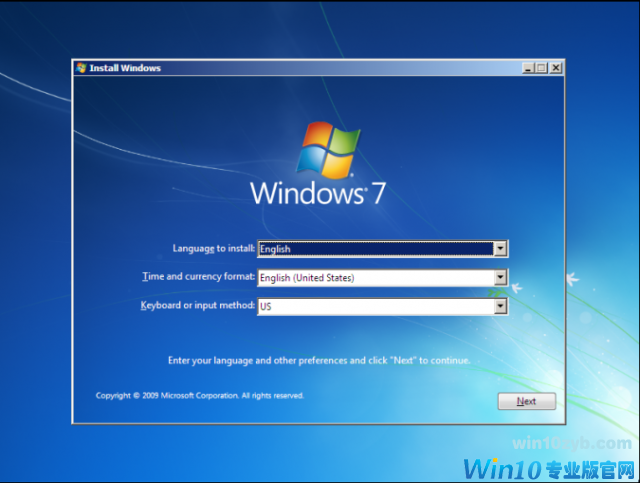Open the Language to install dropdown arrow
Image resolution: width=640 pixels, height=483 pixels.
[x=500, y=248]
